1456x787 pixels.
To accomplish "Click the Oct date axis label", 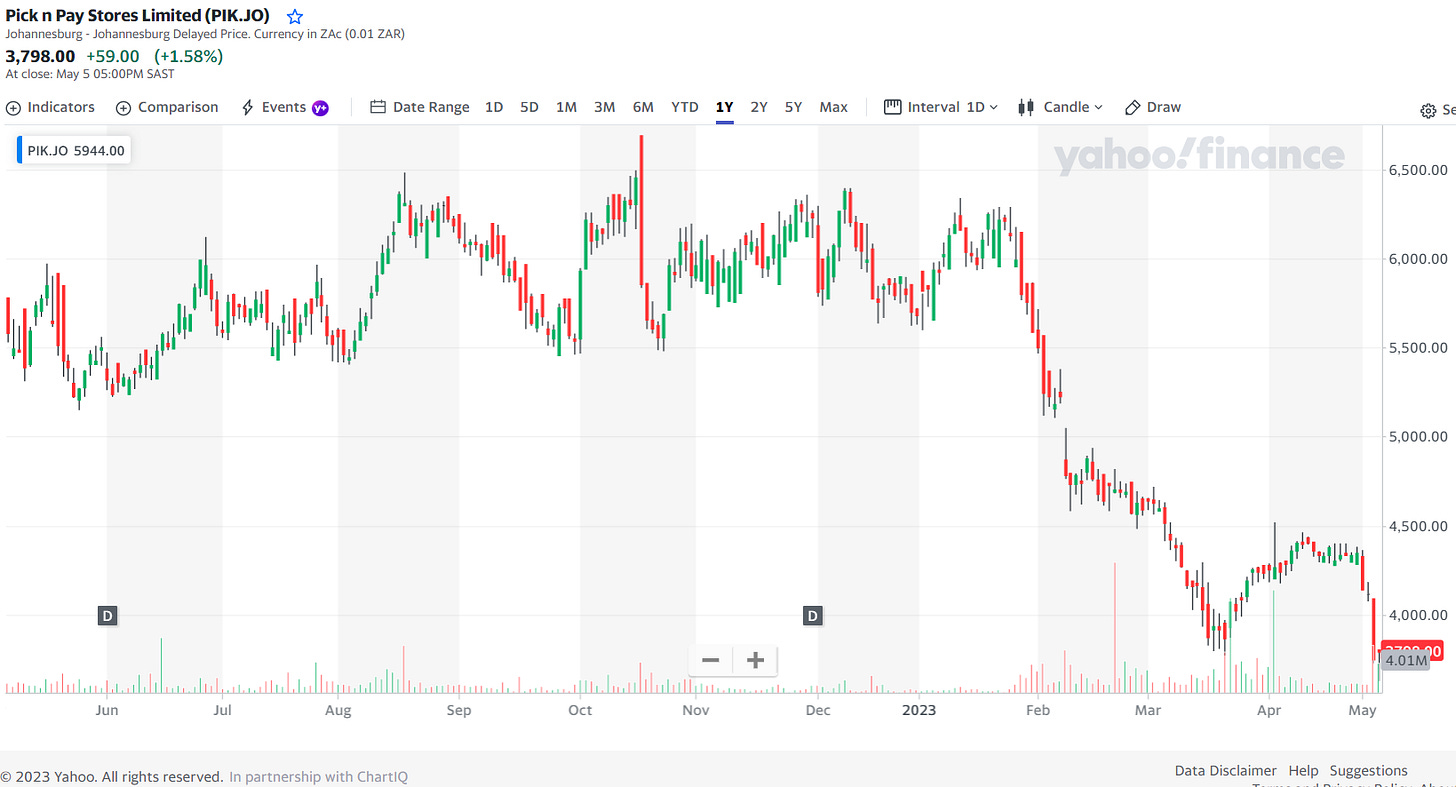I will tap(580, 710).
